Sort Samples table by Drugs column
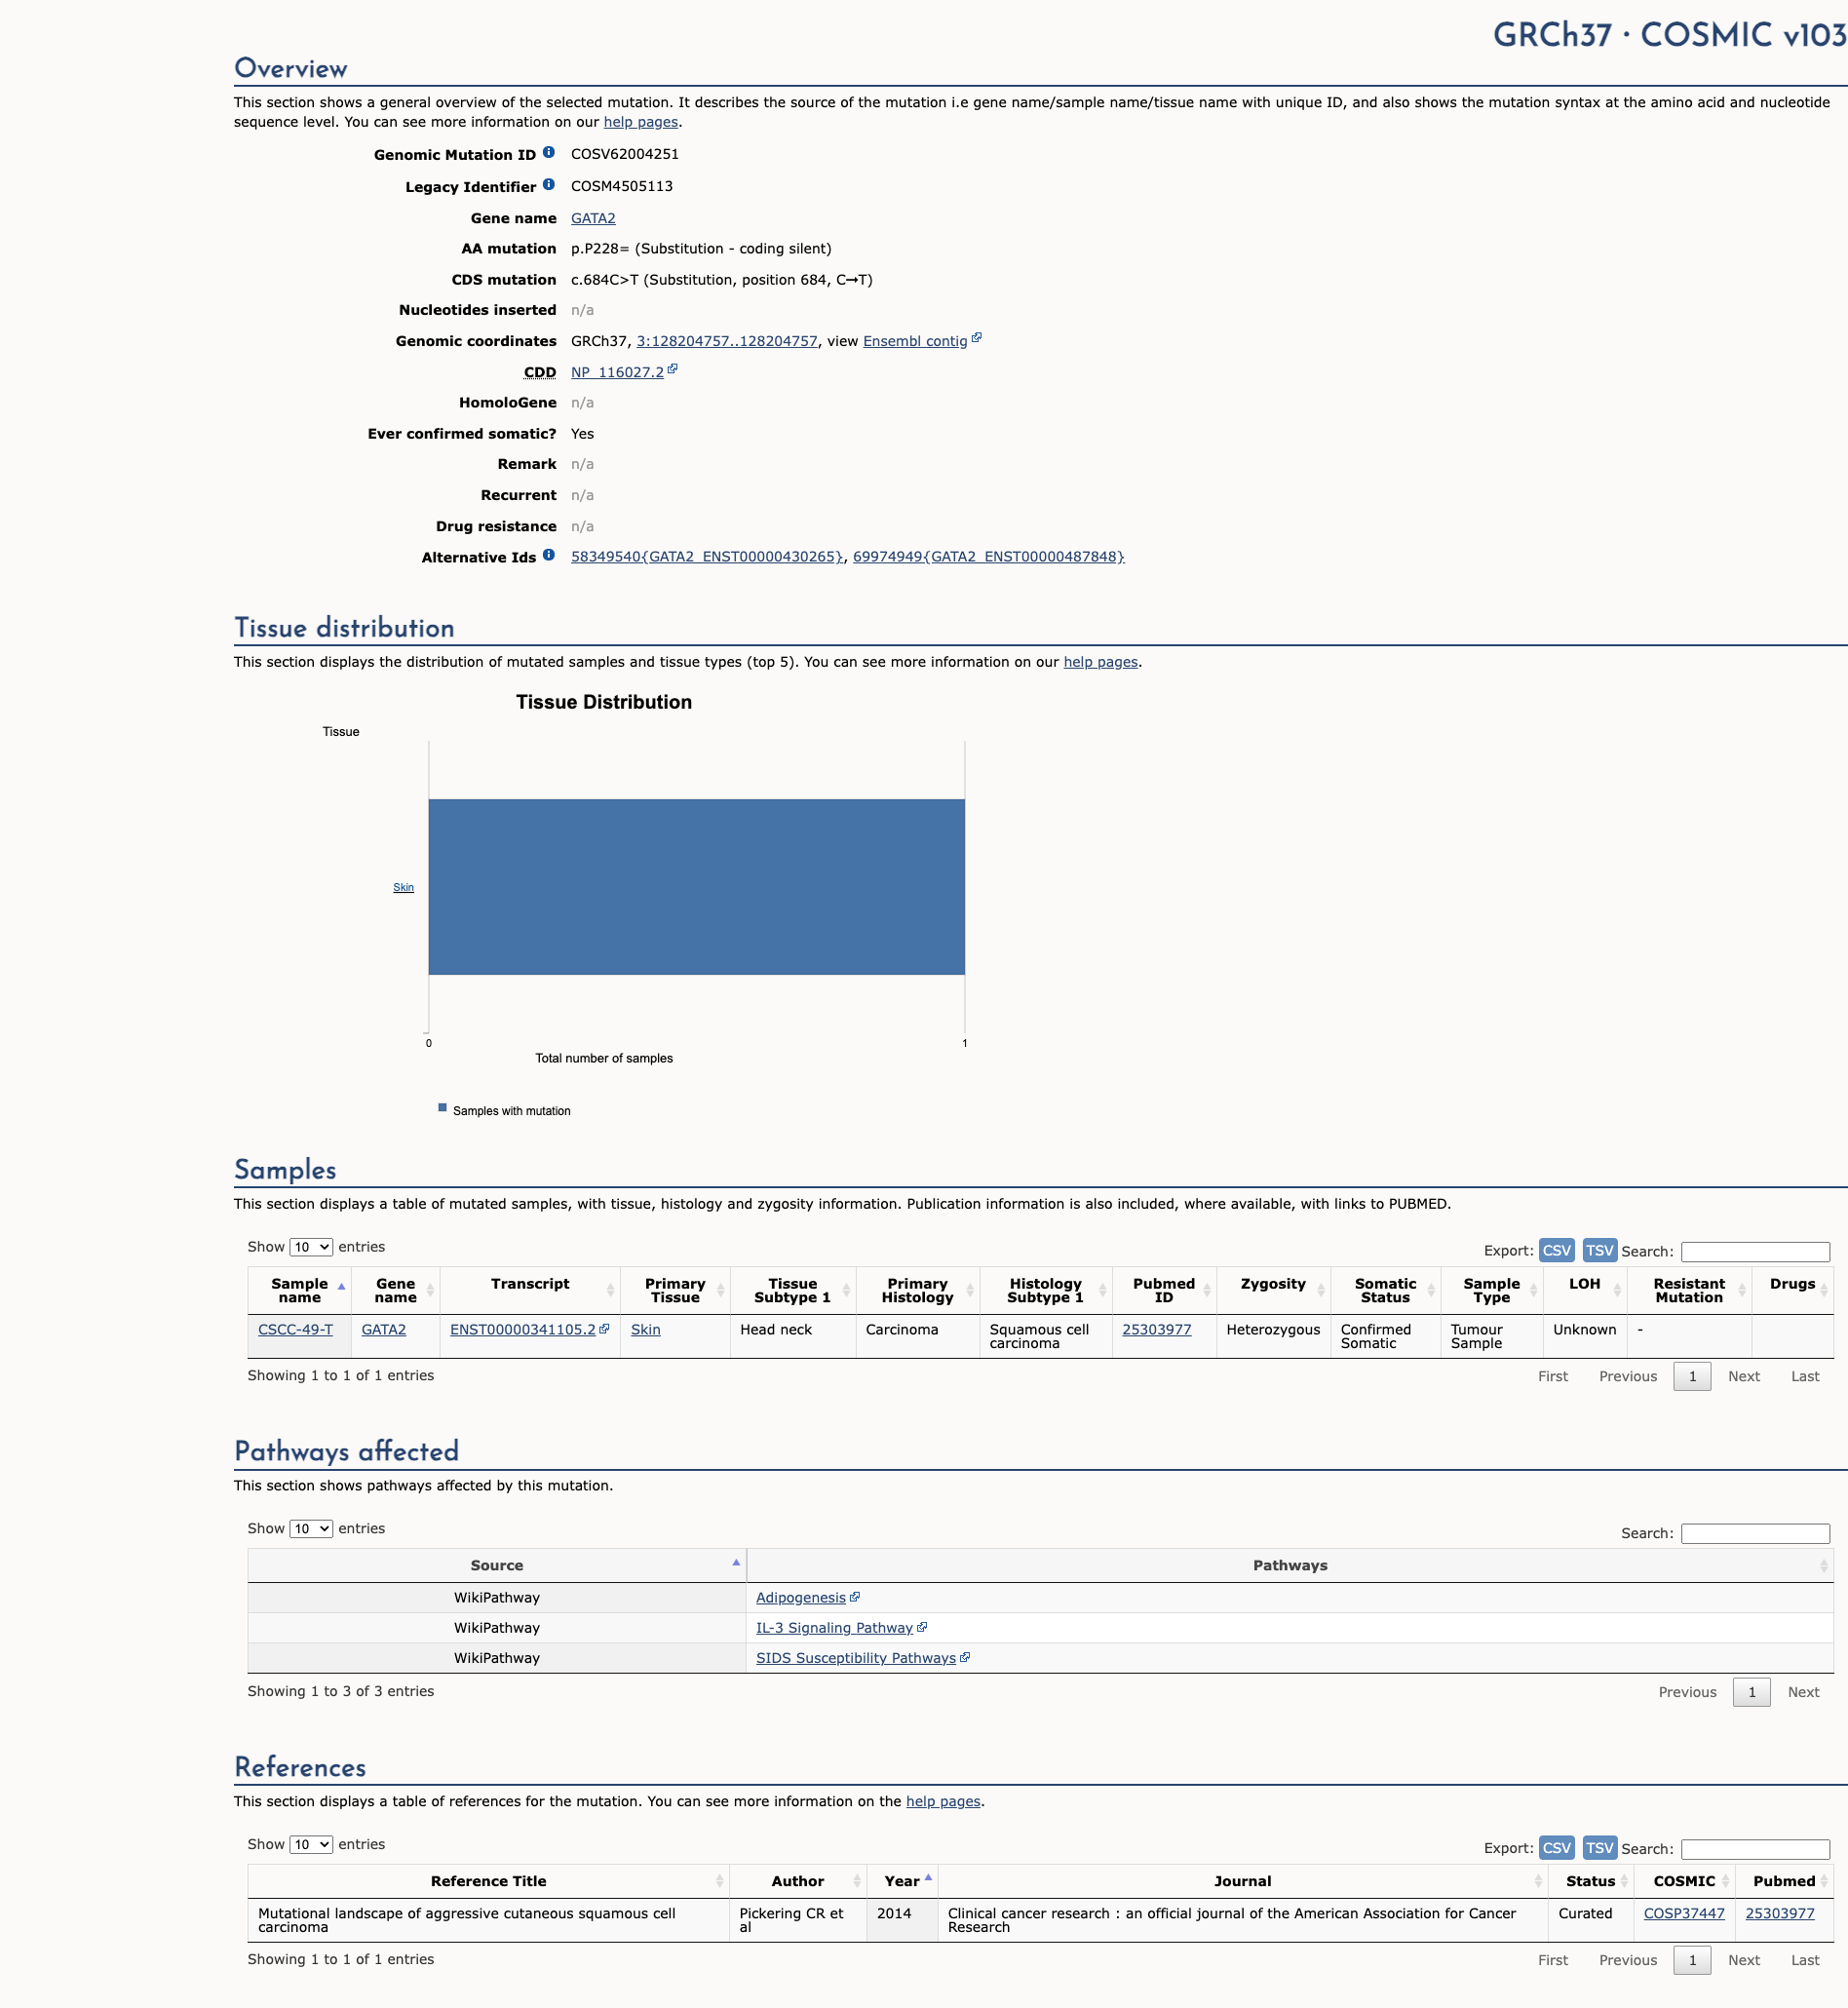The width and height of the screenshot is (1848, 2008). (1792, 1290)
